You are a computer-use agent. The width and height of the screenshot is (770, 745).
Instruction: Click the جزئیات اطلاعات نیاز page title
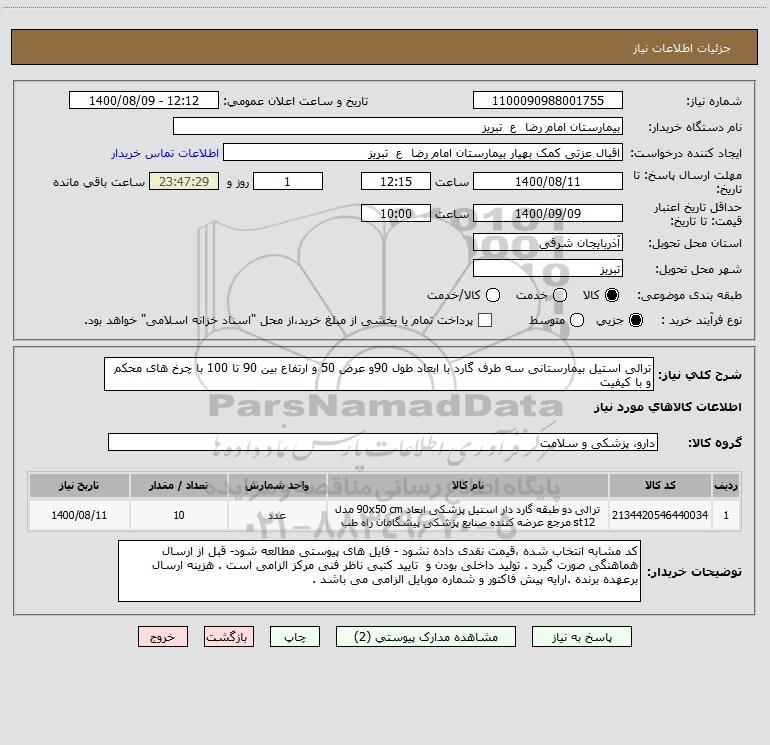pyautogui.click(x=682, y=48)
